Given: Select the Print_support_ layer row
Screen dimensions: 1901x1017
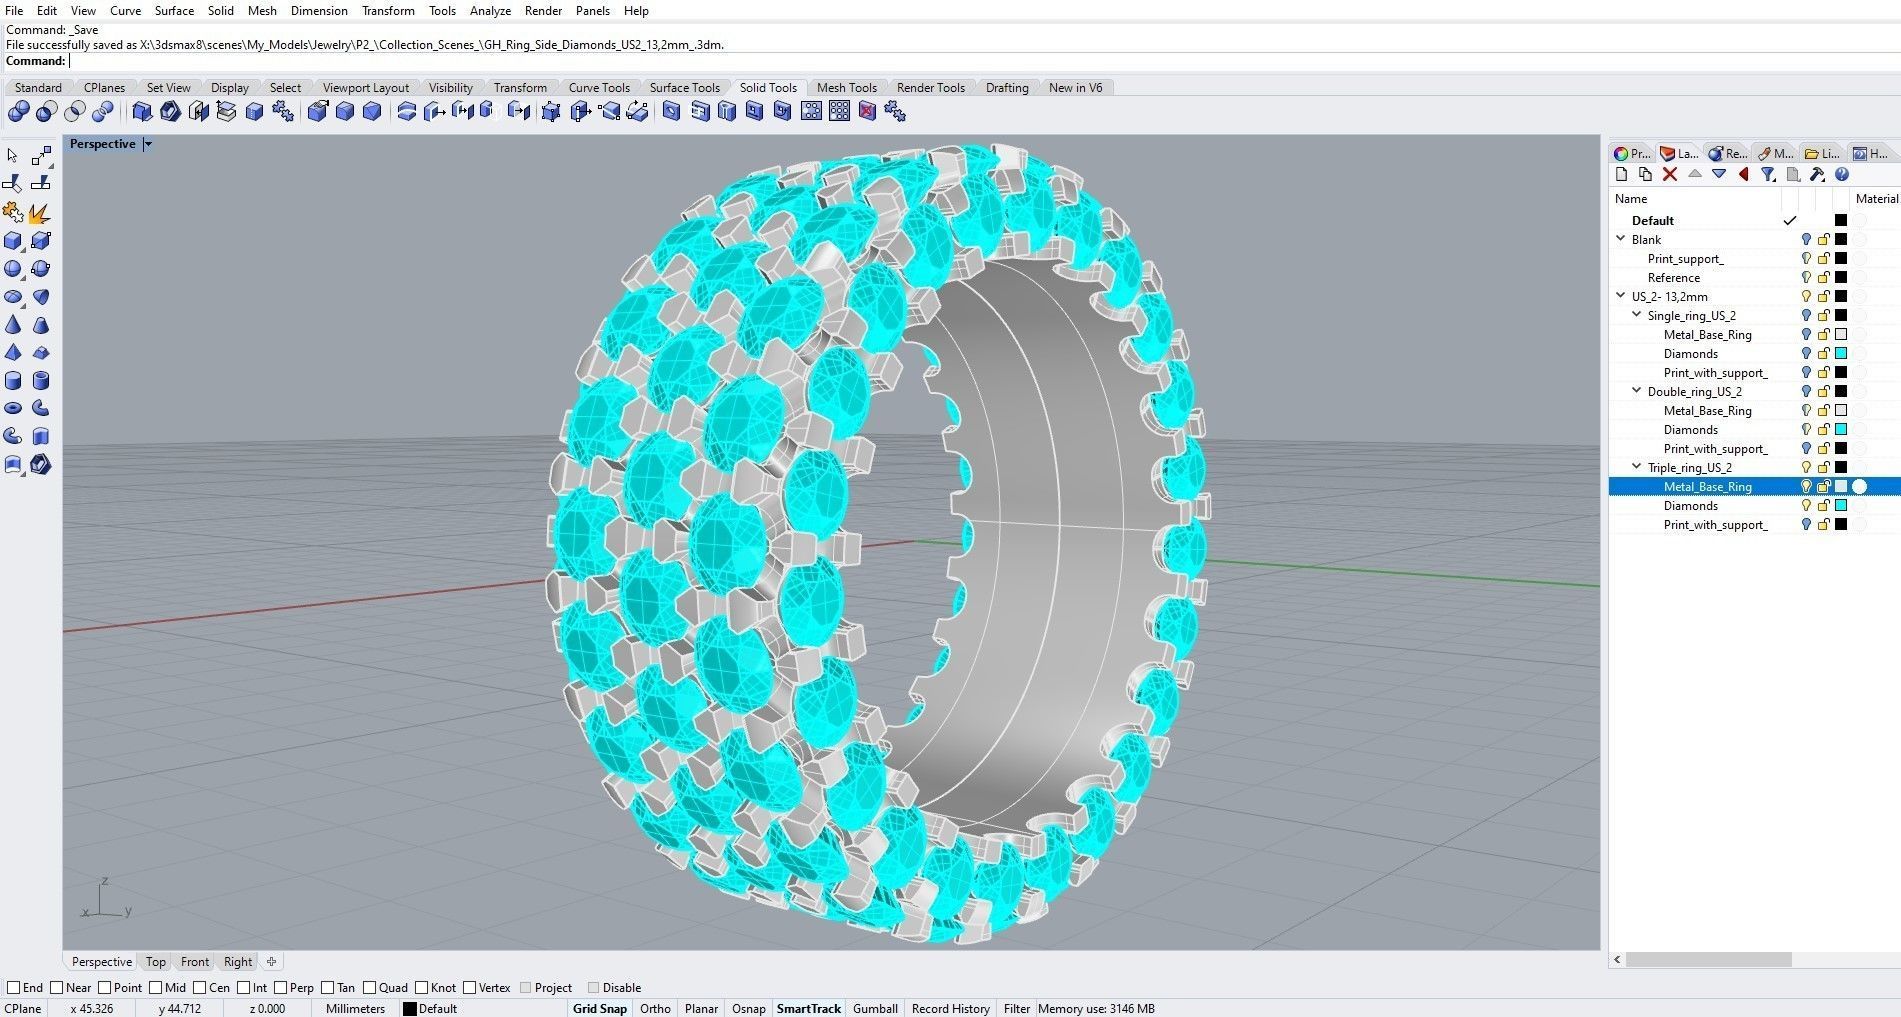Looking at the screenshot, I should click(1754, 258).
